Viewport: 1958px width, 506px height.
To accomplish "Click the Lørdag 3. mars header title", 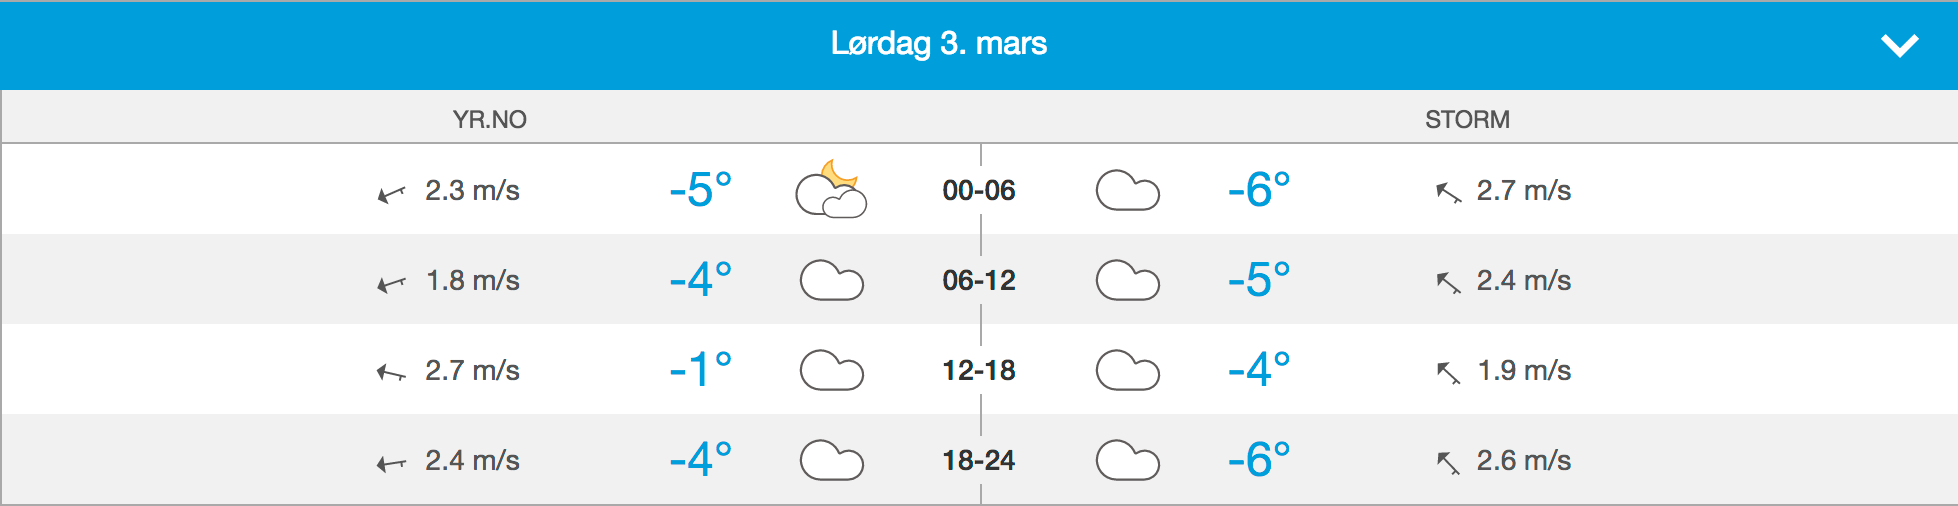I will point(938,44).
